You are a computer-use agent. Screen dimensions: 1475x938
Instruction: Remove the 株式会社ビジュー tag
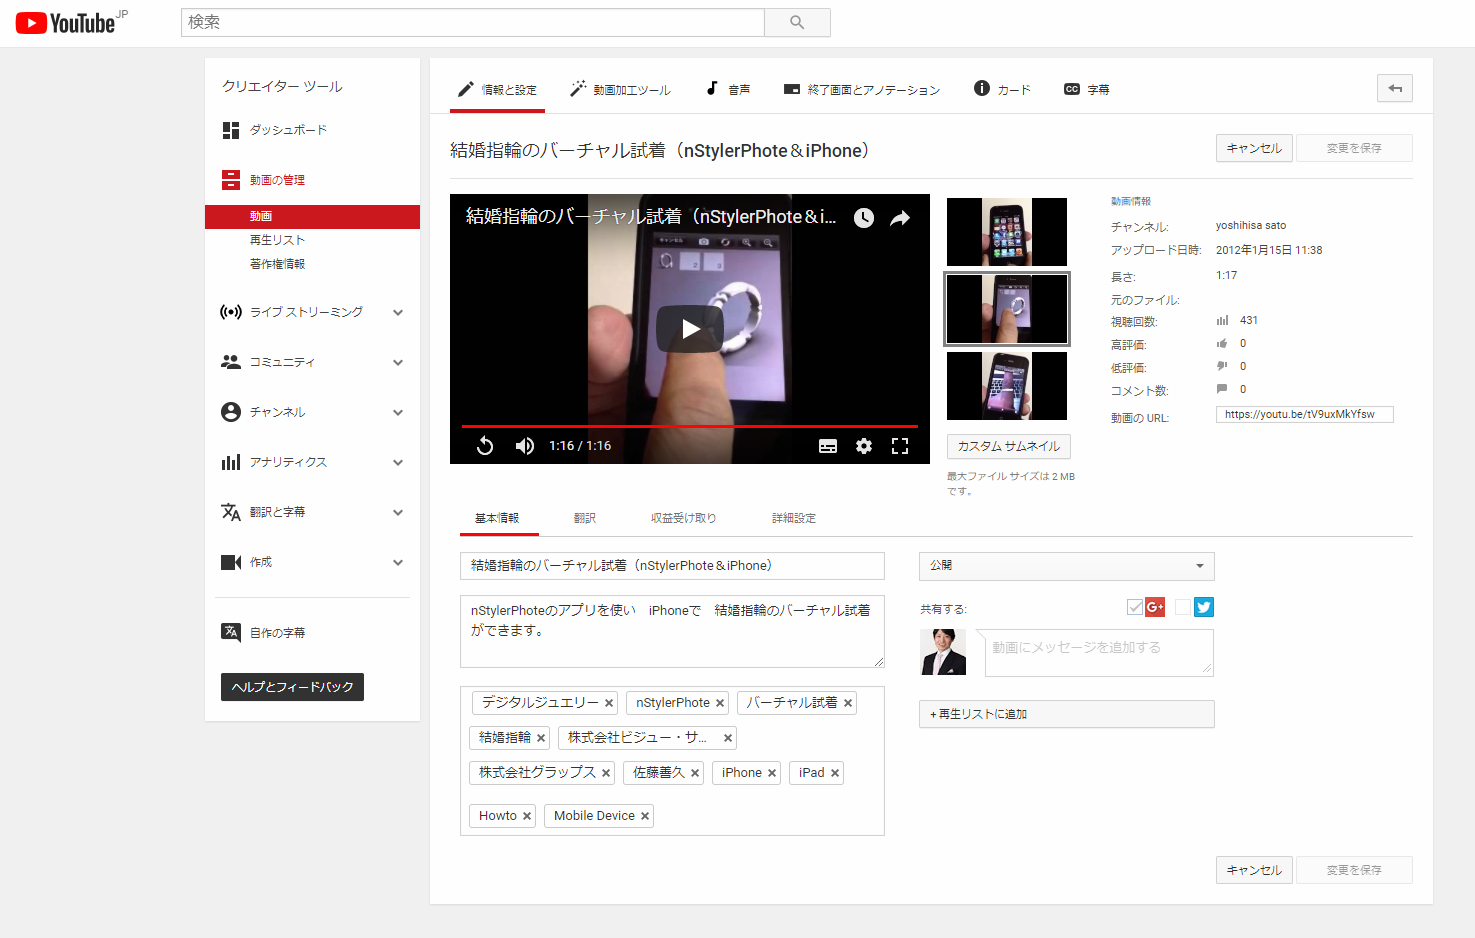728,738
